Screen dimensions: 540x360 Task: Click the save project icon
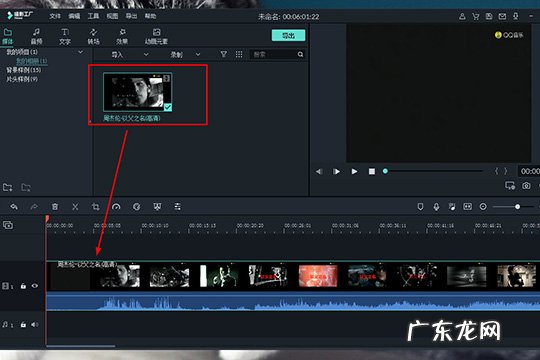(489, 16)
